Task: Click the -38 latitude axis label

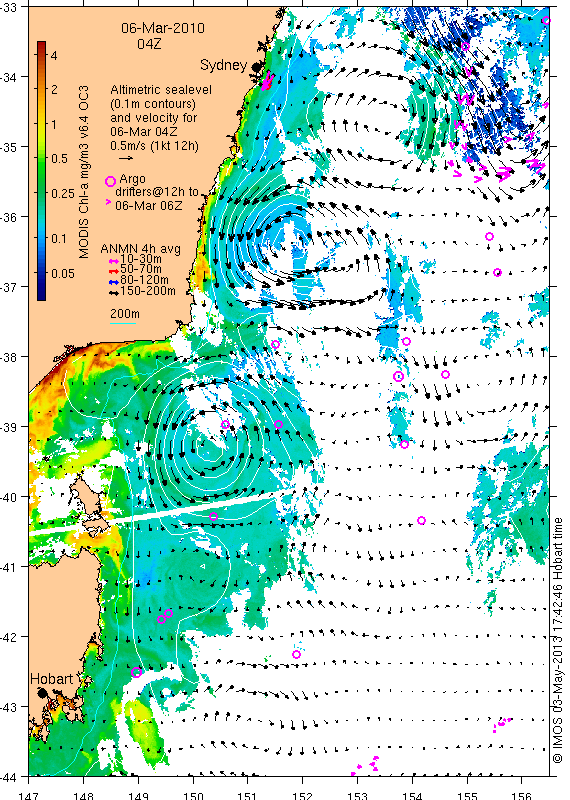Action: pyautogui.click(x=8, y=357)
